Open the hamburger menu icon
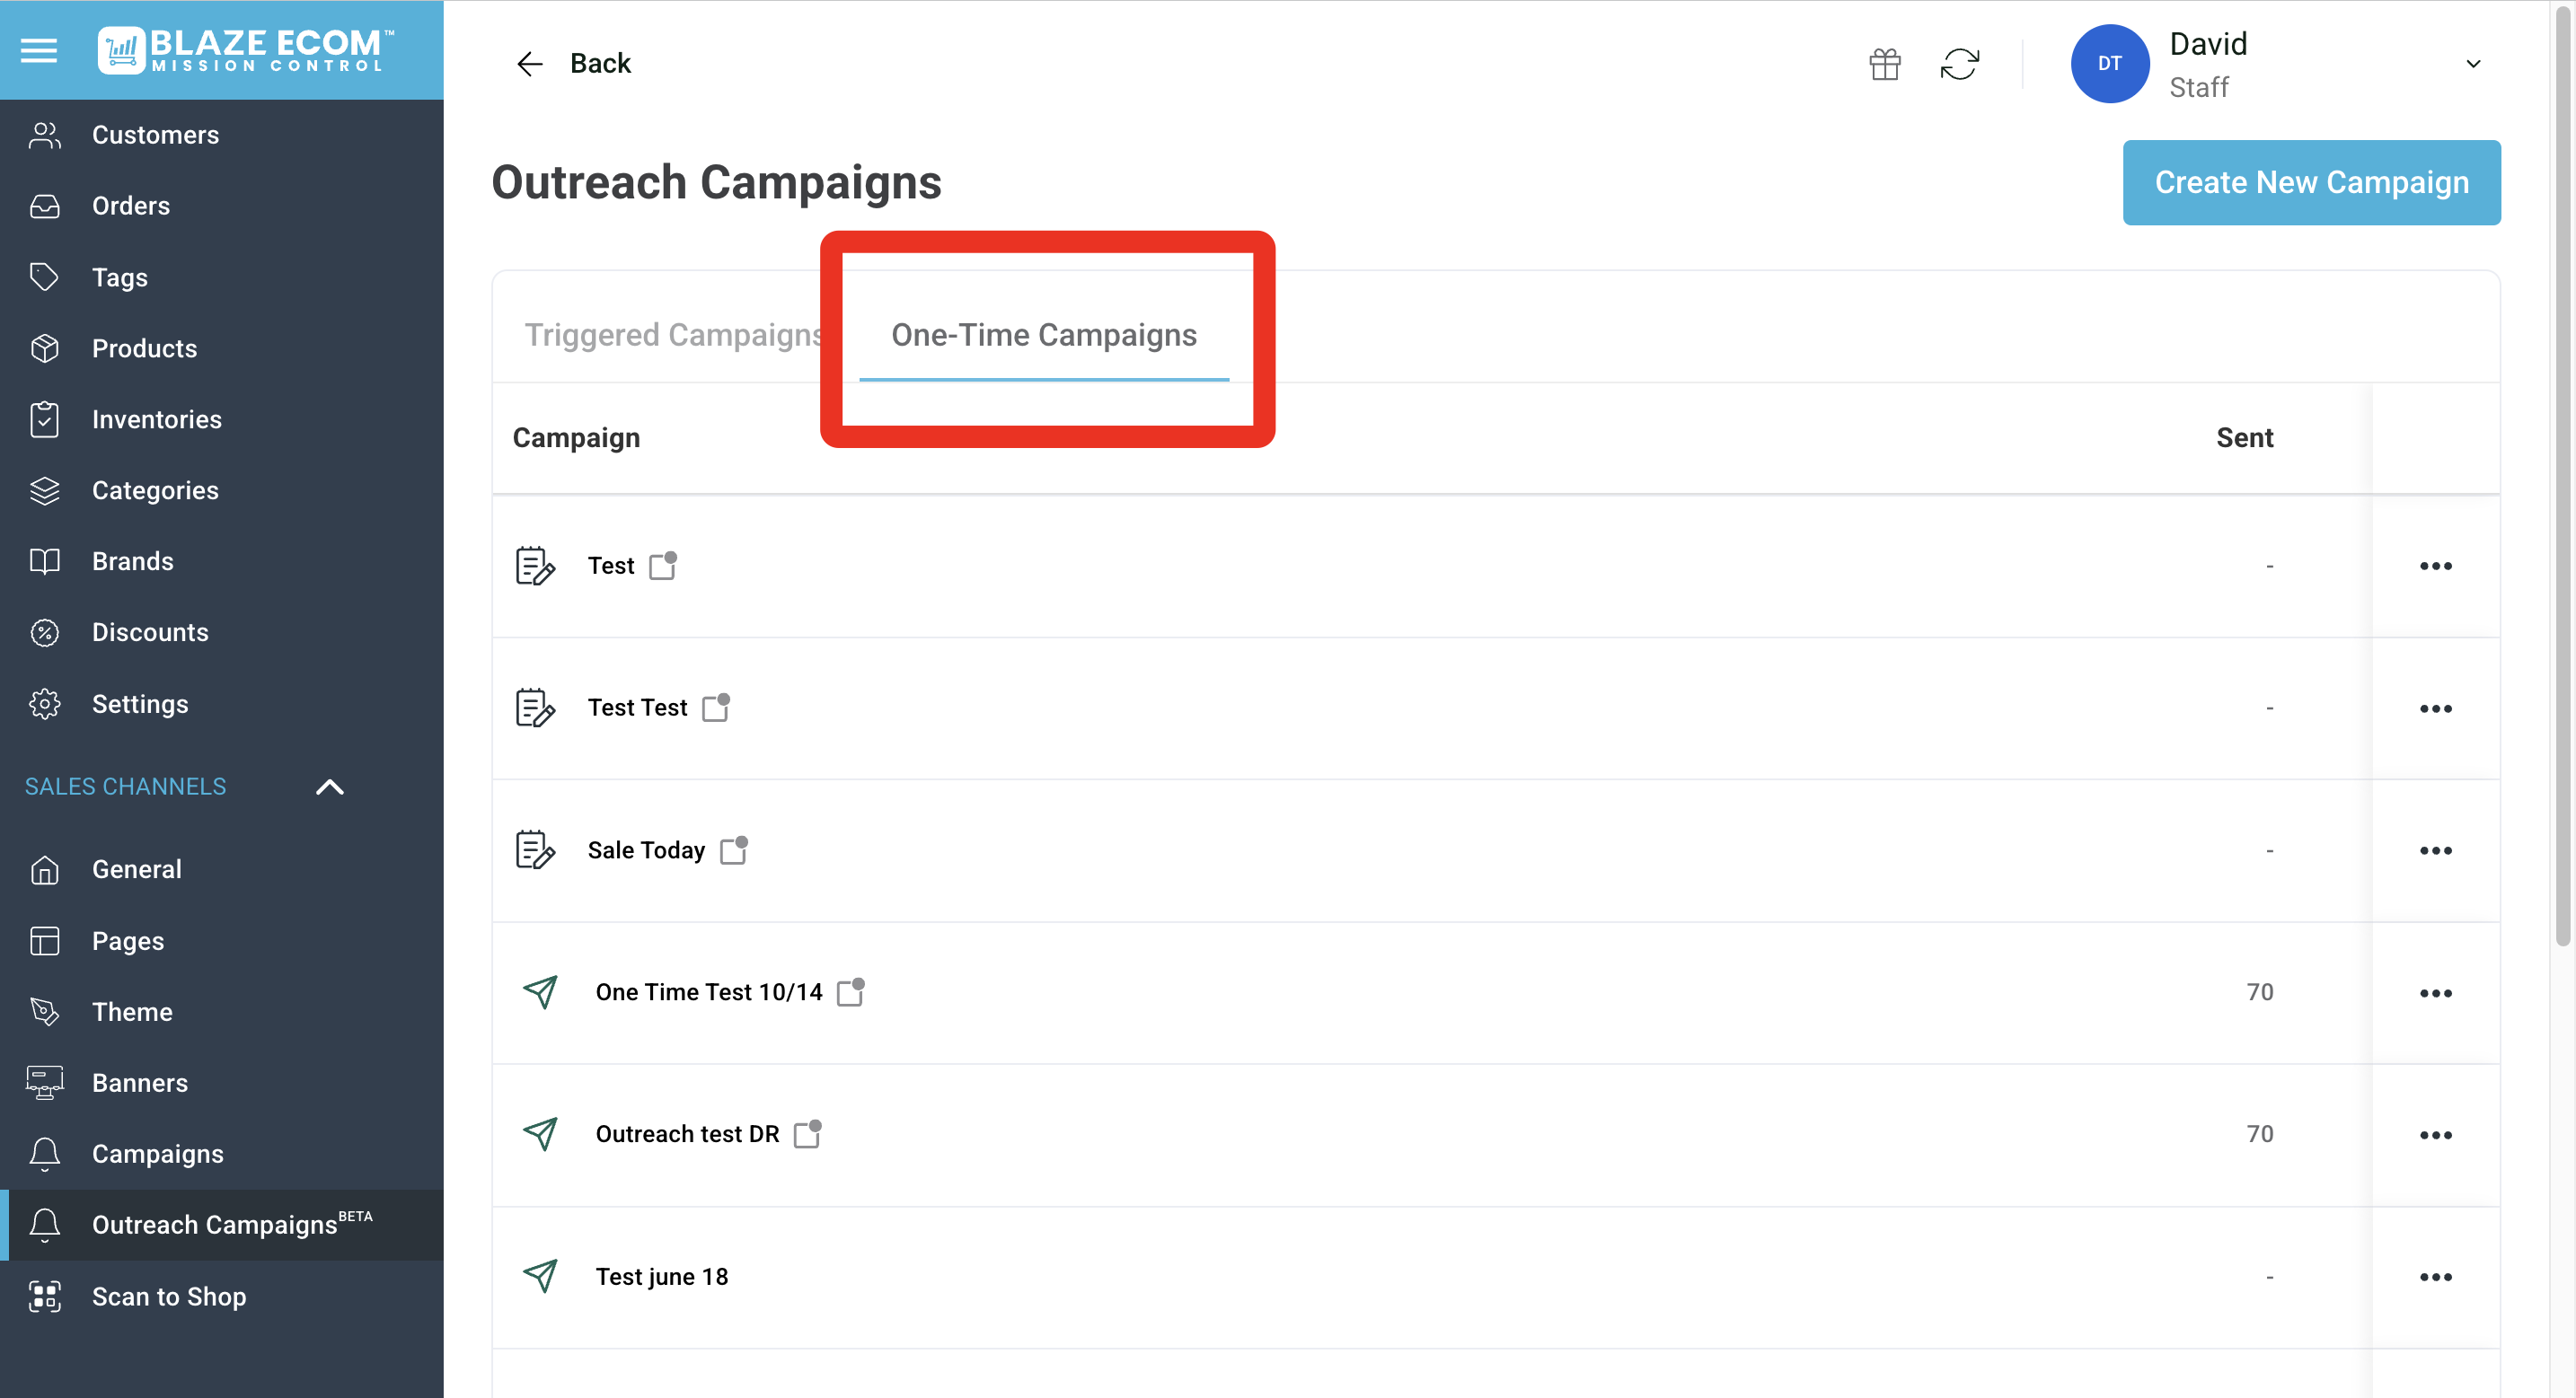The image size is (2576, 1398). [x=39, y=50]
